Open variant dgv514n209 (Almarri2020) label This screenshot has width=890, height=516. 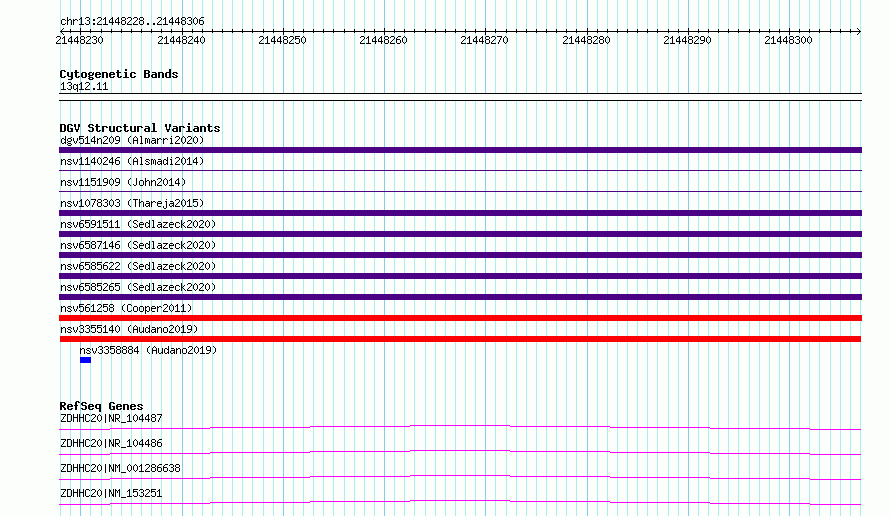click(x=132, y=140)
